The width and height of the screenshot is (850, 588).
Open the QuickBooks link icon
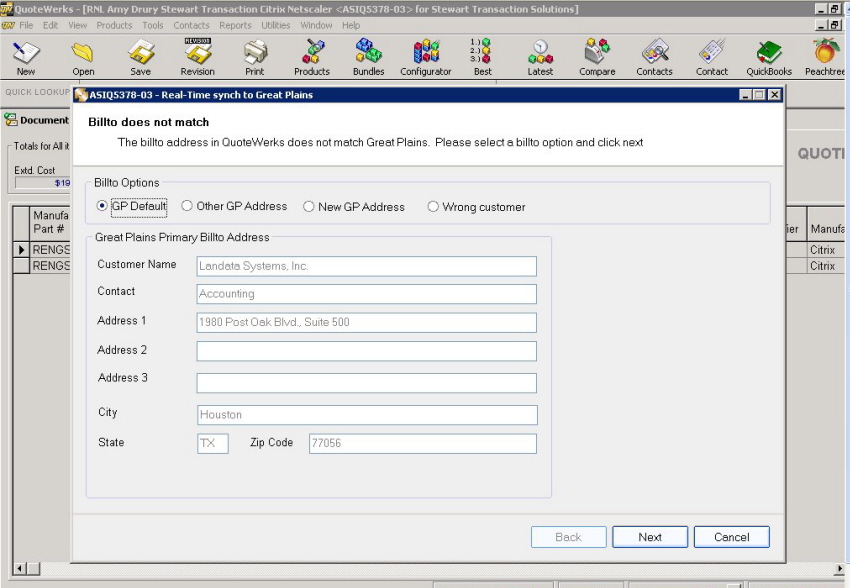point(769,57)
